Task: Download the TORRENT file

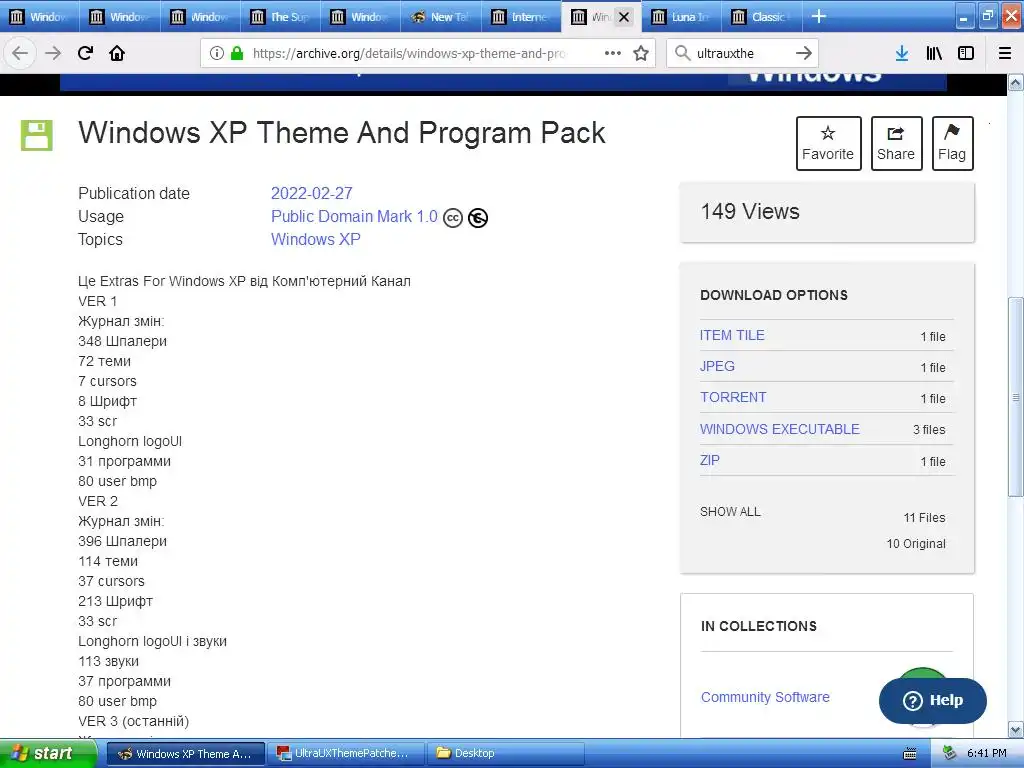Action: click(733, 397)
